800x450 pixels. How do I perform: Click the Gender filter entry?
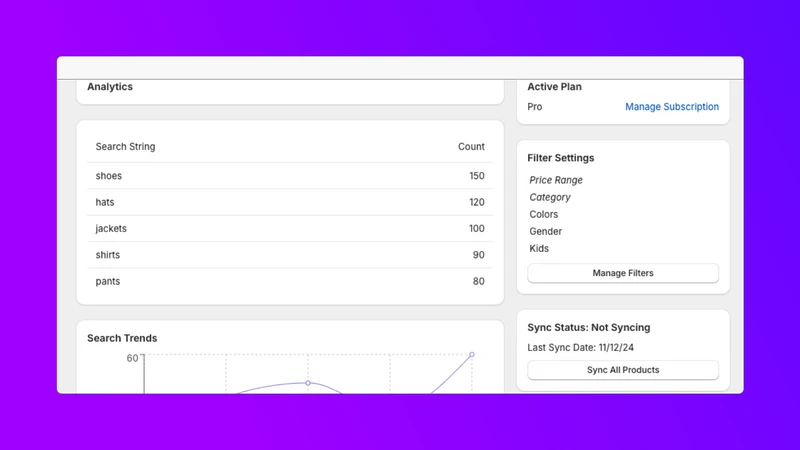(545, 231)
